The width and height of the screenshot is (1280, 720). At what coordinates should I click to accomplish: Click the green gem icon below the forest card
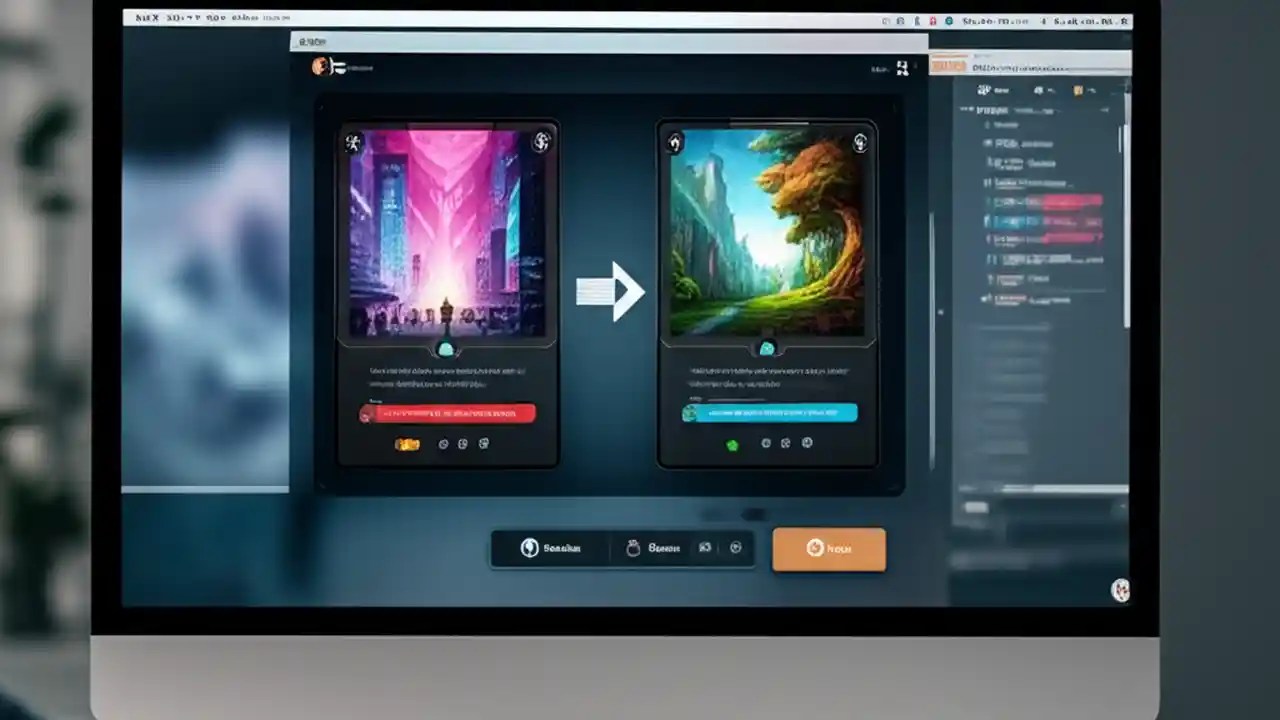(731, 443)
